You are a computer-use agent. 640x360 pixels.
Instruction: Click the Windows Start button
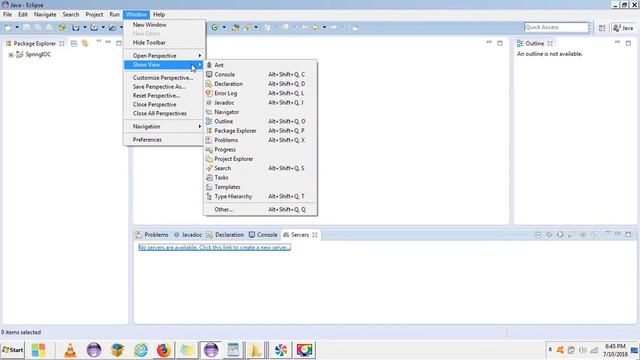13,350
